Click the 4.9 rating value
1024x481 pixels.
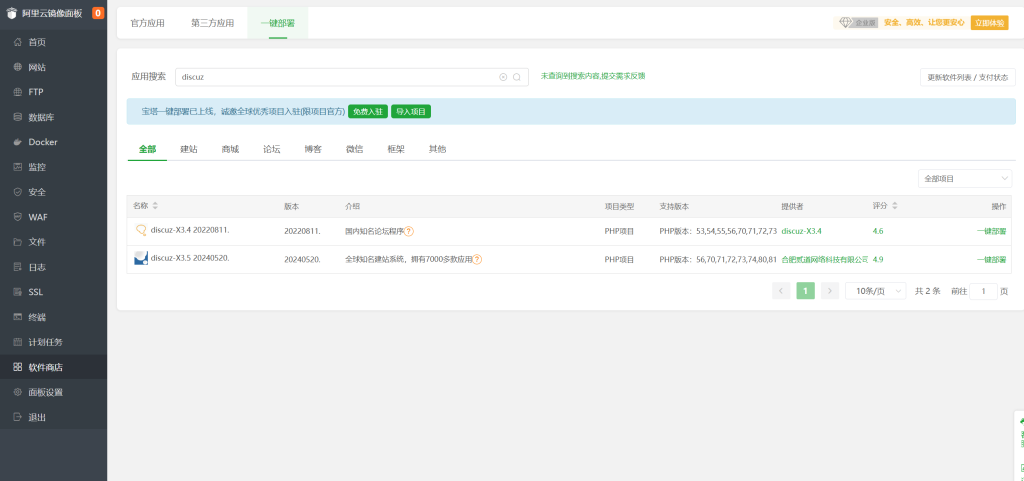[x=878, y=260]
